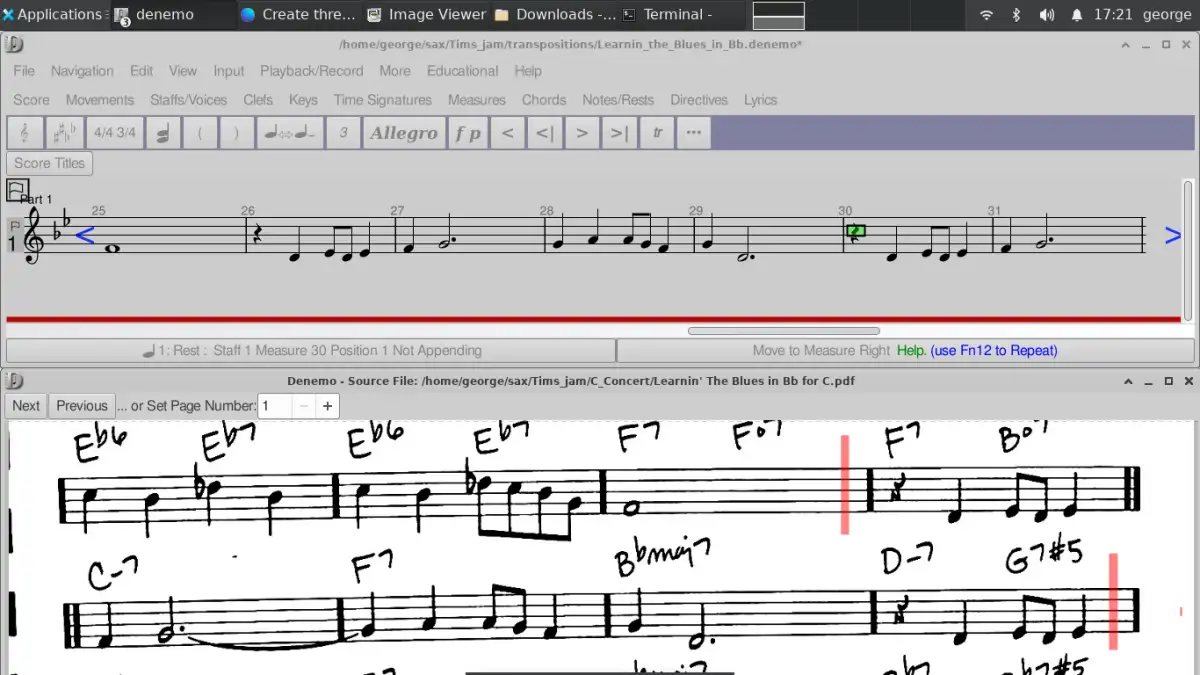Increase page number with plus button

coord(327,406)
